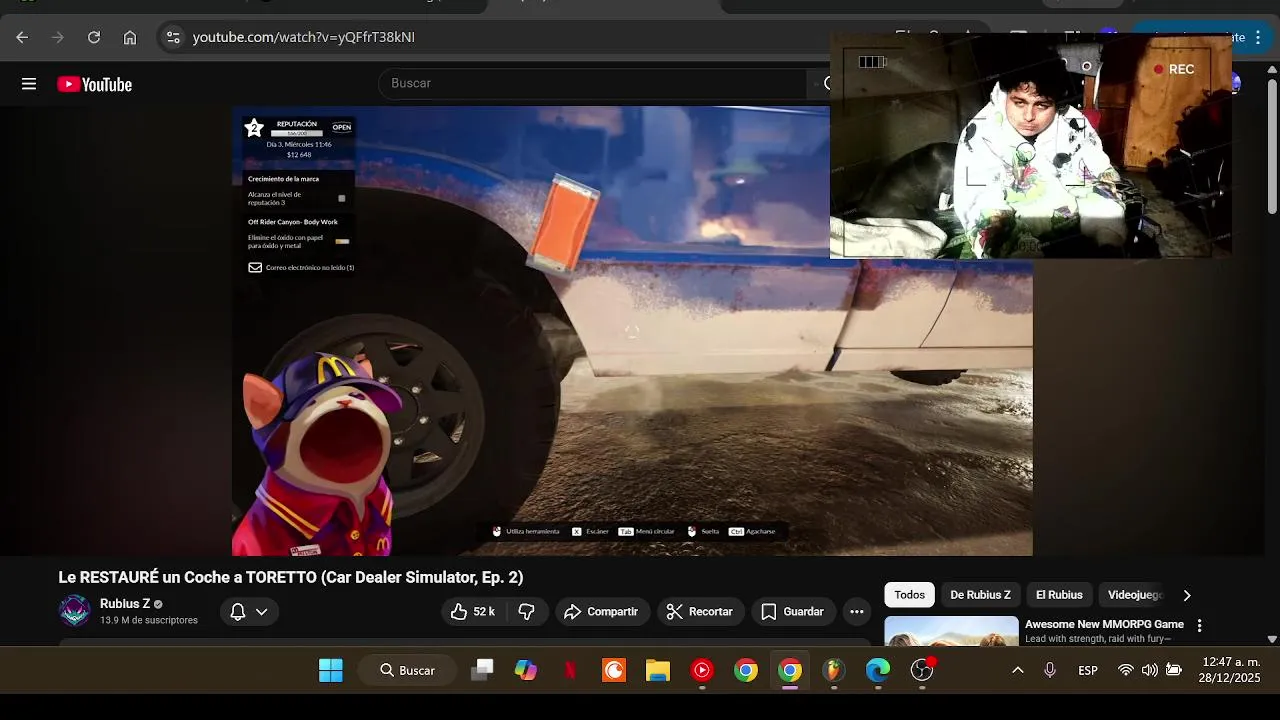Focus the YouTube Buscar search field
1280x720 pixels.
click(x=592, y=84)
